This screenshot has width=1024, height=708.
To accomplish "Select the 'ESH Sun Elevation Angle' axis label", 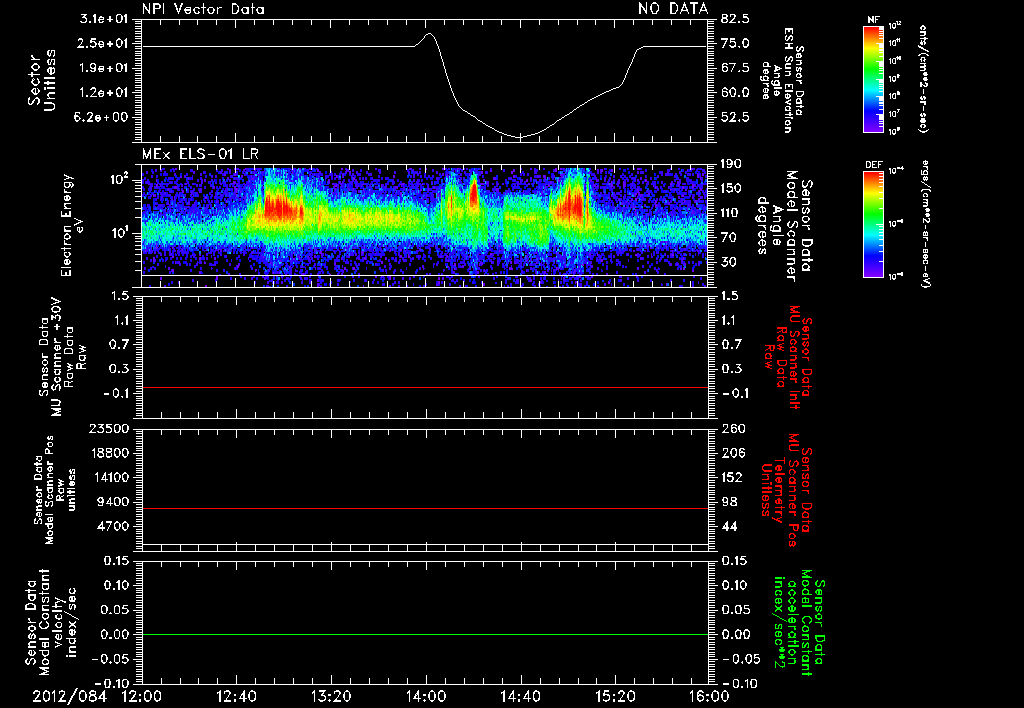I will pos(782,80).
